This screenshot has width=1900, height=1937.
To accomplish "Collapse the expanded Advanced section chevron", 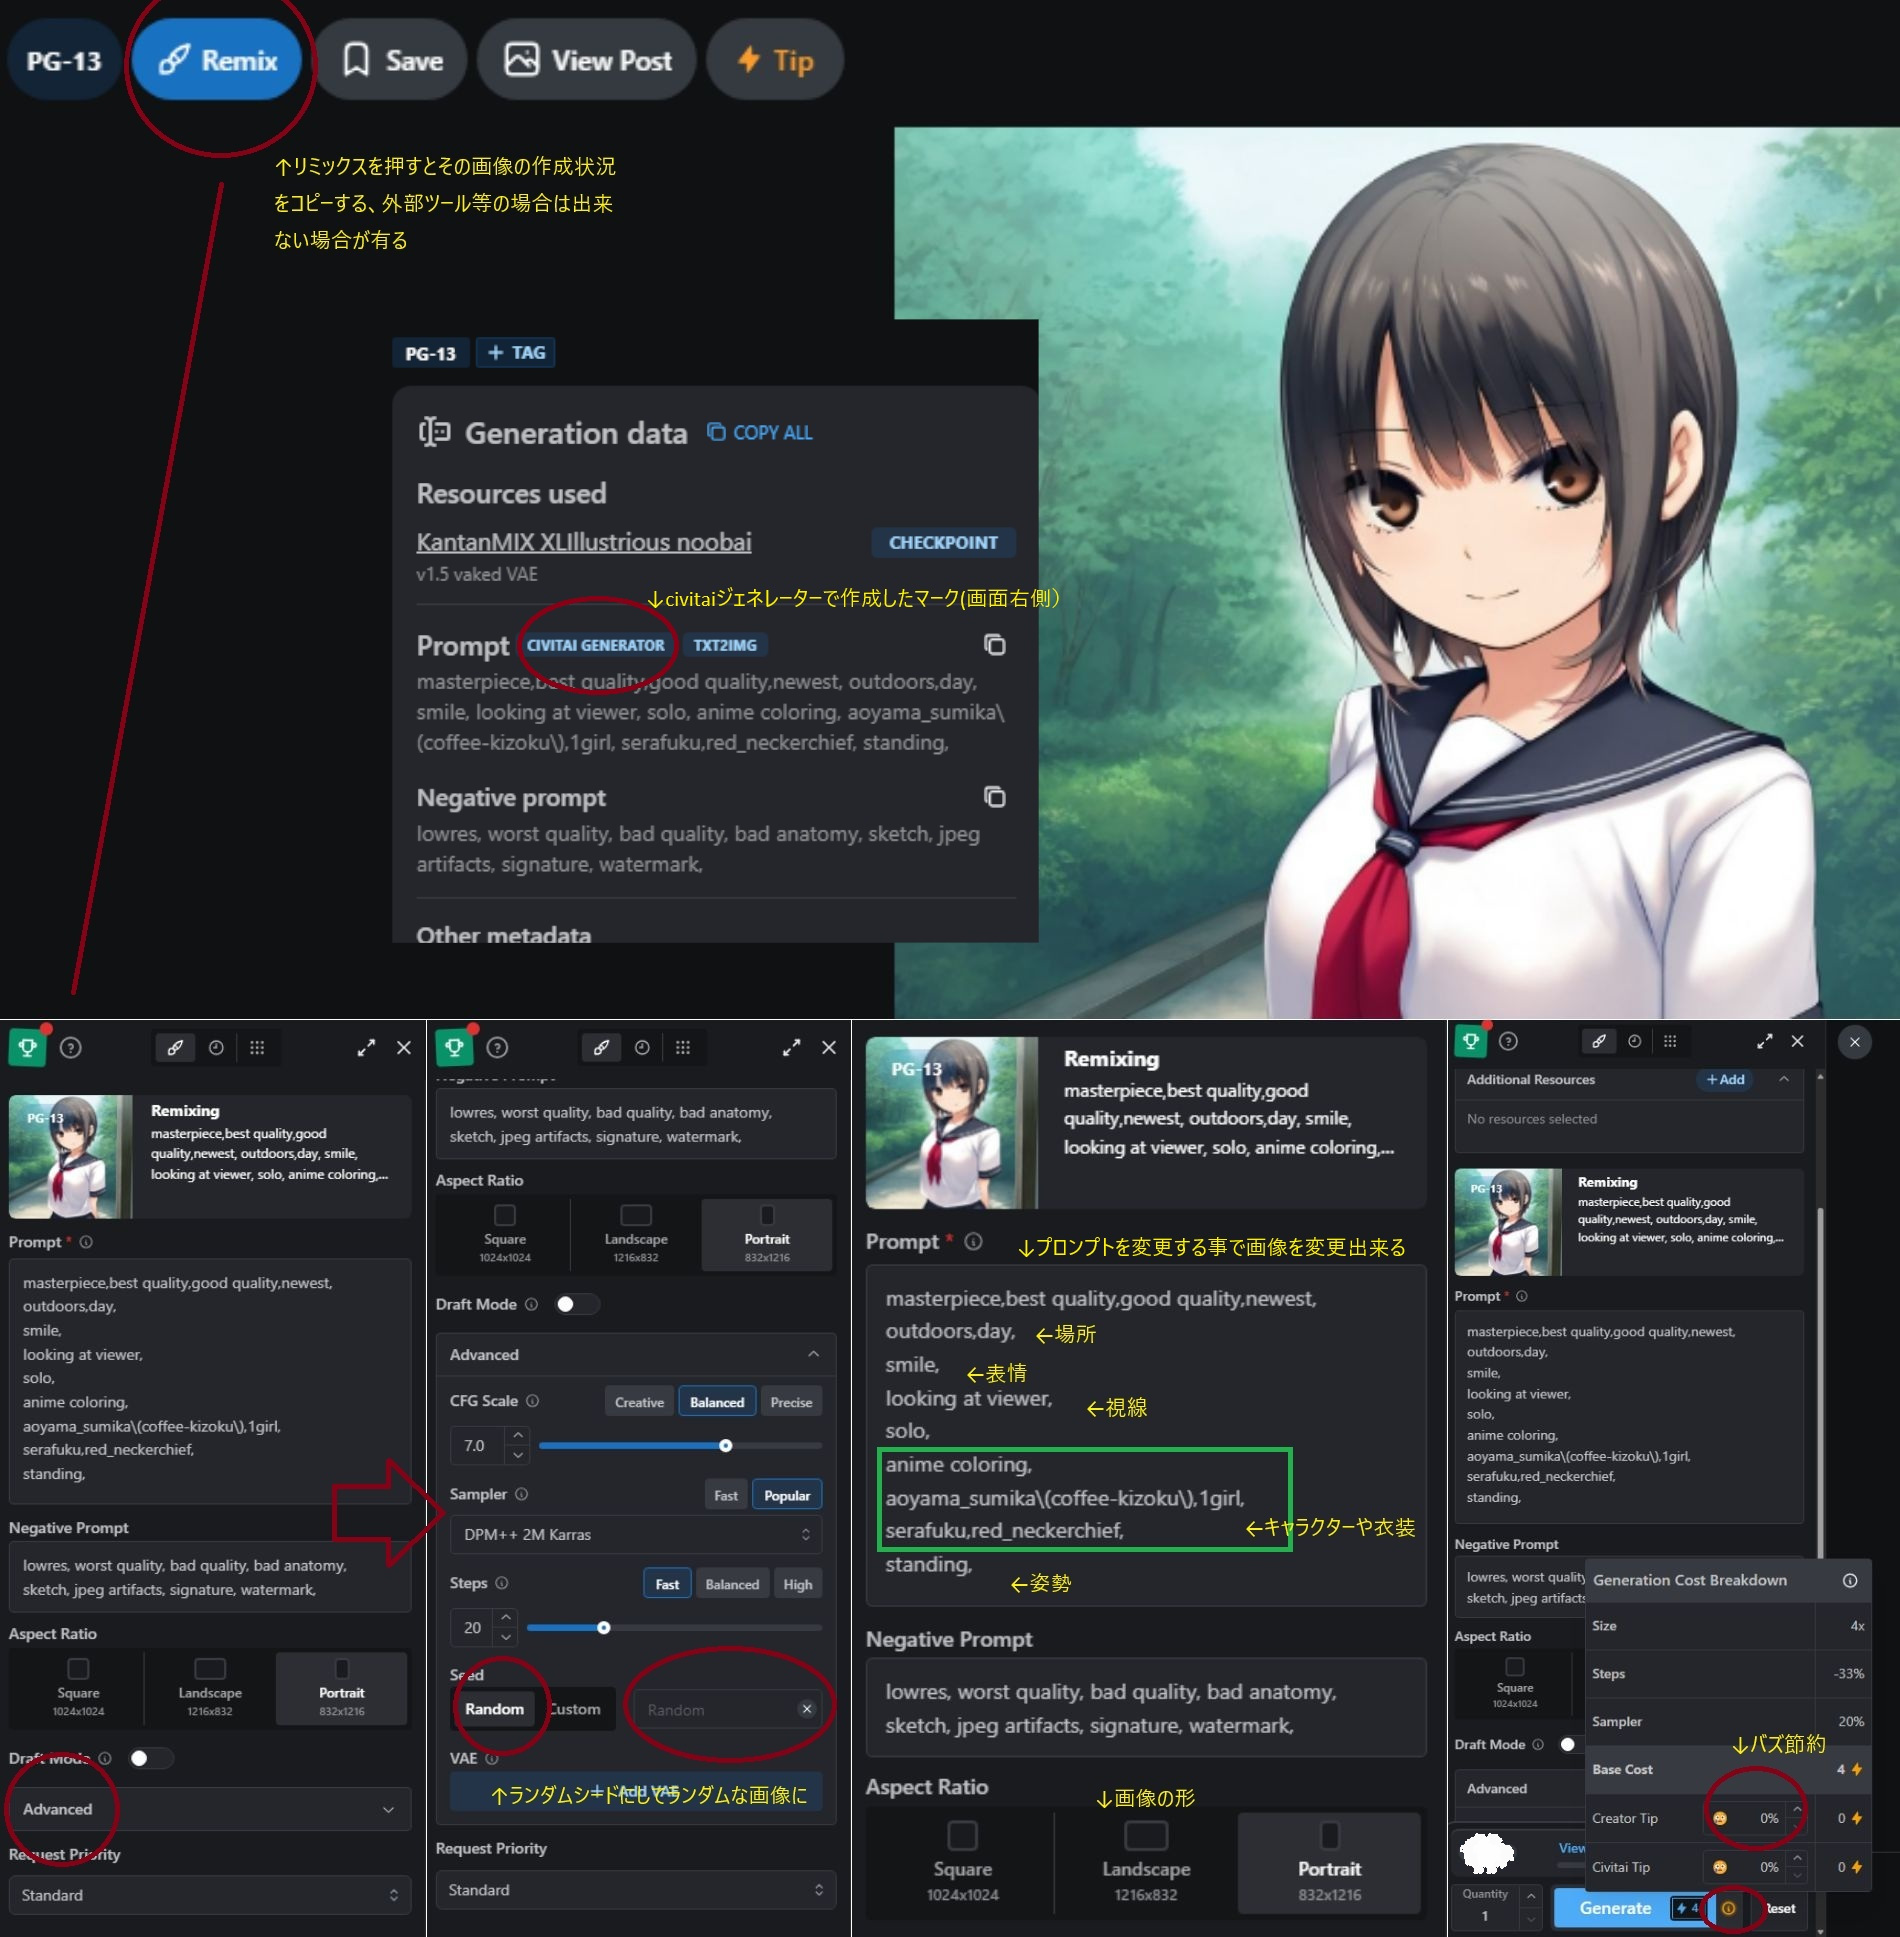I will (x=813, y=1354).
